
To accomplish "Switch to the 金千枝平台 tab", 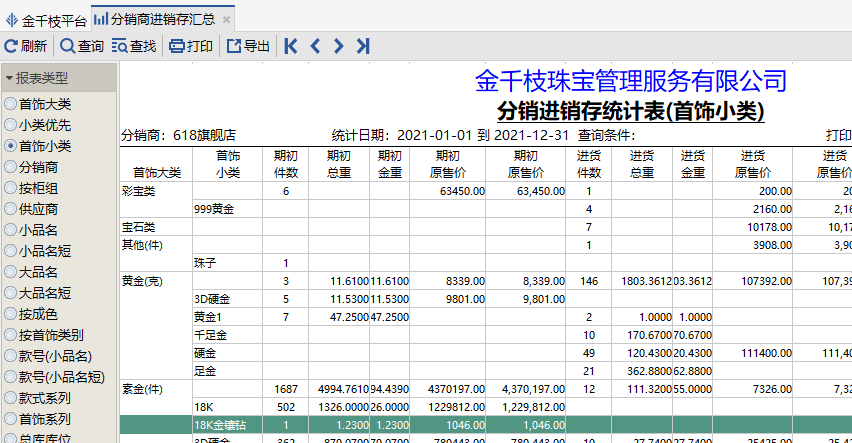I will point(46,20).
